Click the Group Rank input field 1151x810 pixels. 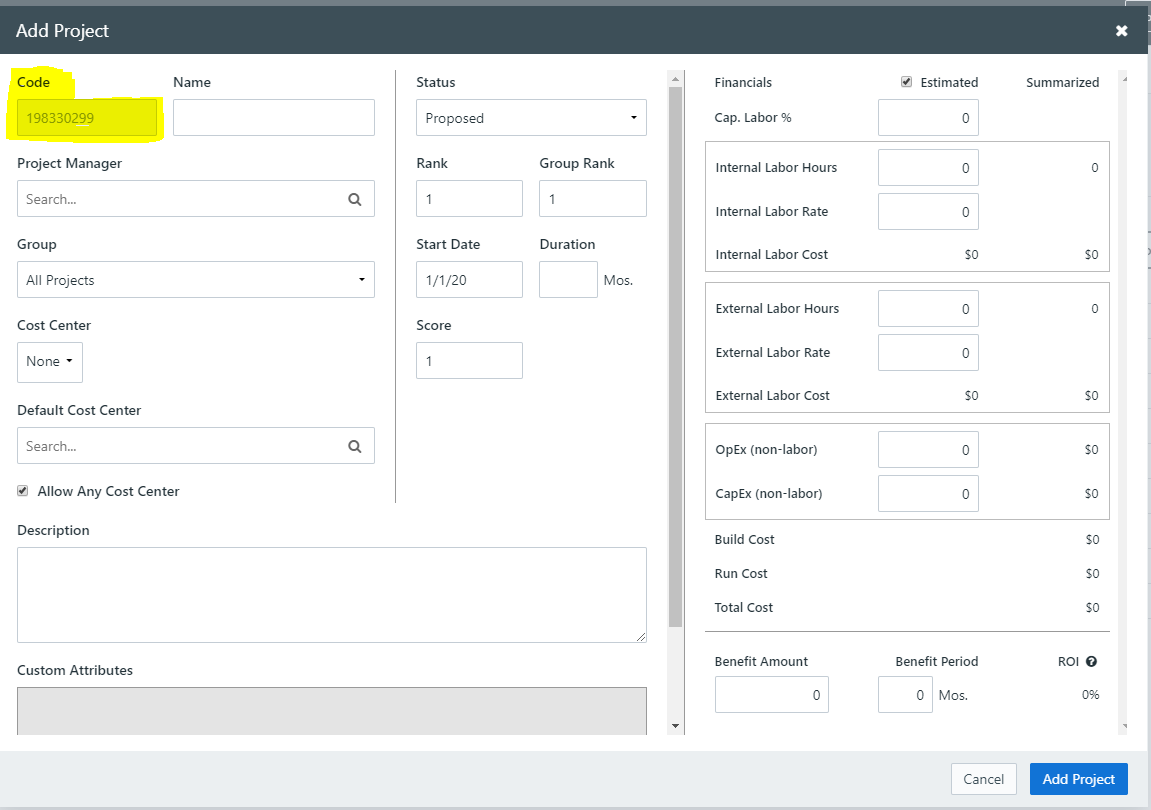[592, 199]
